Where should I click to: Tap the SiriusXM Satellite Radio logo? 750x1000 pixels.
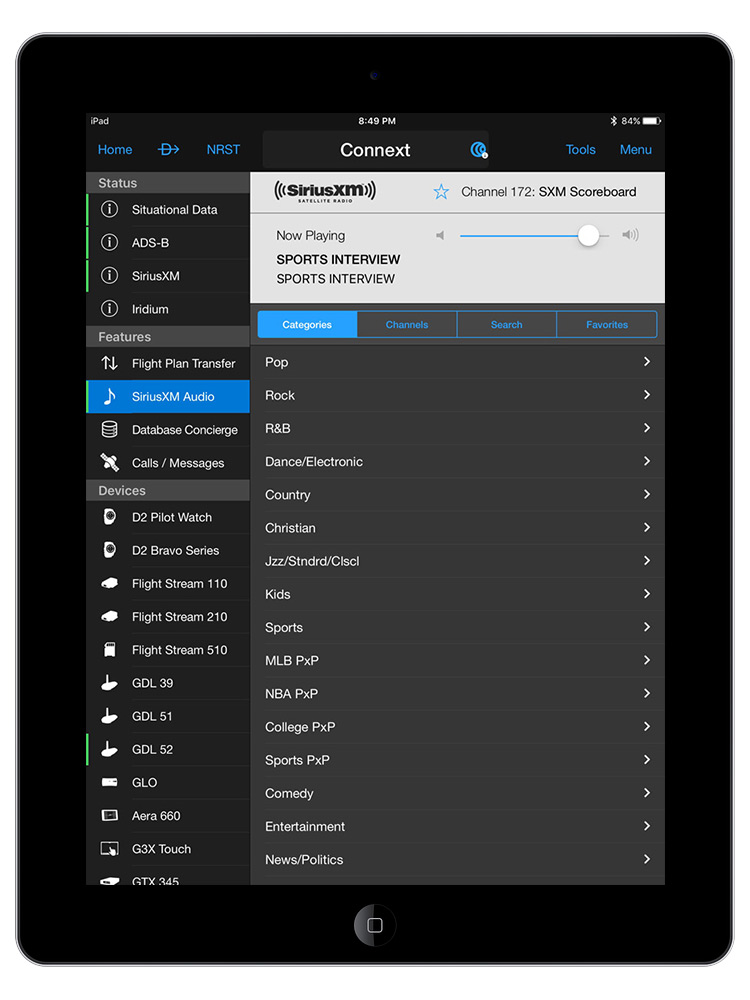pos(325,191)
